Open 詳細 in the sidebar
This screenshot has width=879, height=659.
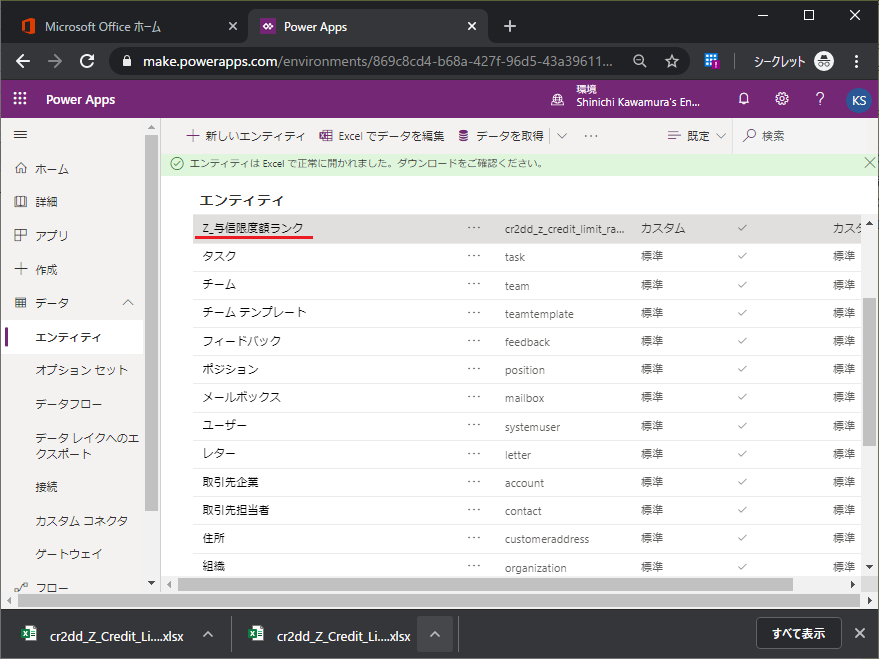click(x=46, y=202)
